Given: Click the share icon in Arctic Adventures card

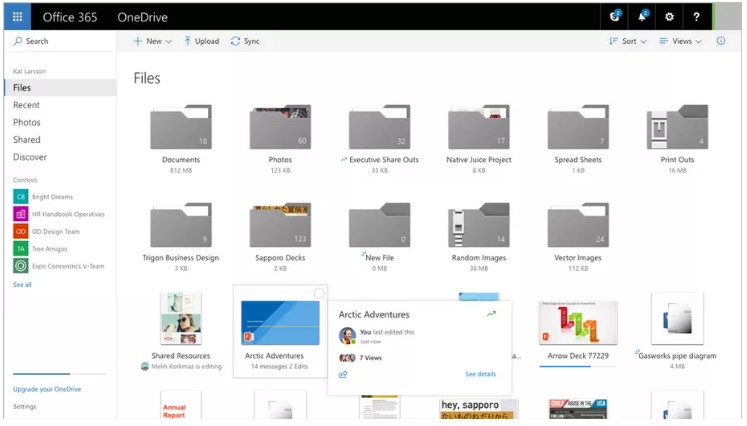Looking at the screenshot, I should point(343,374).
